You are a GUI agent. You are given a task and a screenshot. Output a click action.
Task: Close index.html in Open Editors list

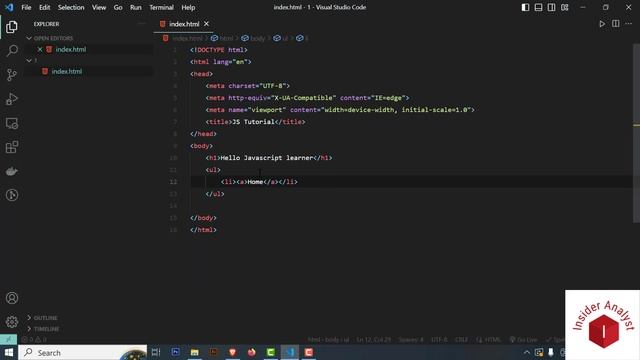(x=40, y=49)
